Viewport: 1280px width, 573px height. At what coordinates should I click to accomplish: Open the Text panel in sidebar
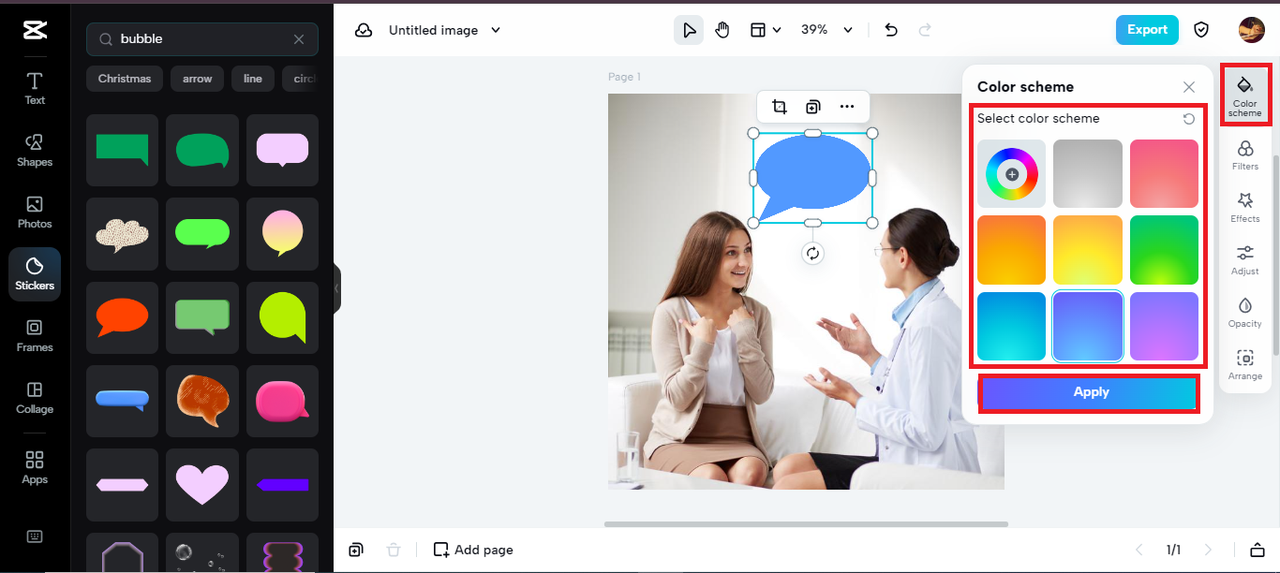tap(35, 88)
